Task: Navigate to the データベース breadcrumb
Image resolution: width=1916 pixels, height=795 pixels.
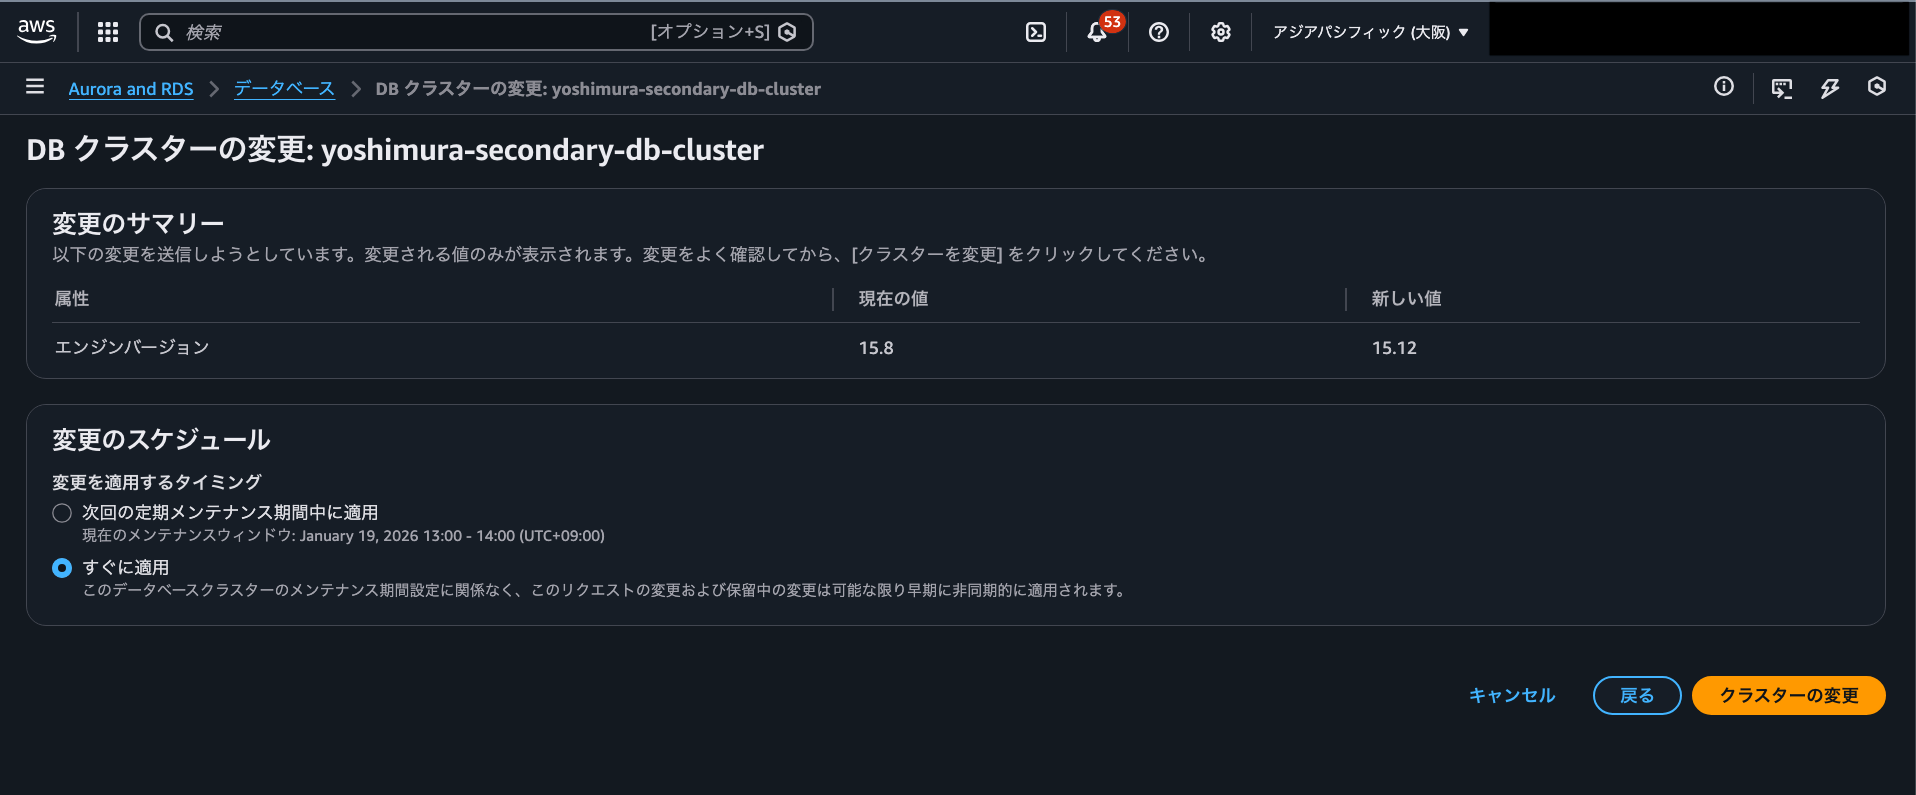Action: [284, 89]
